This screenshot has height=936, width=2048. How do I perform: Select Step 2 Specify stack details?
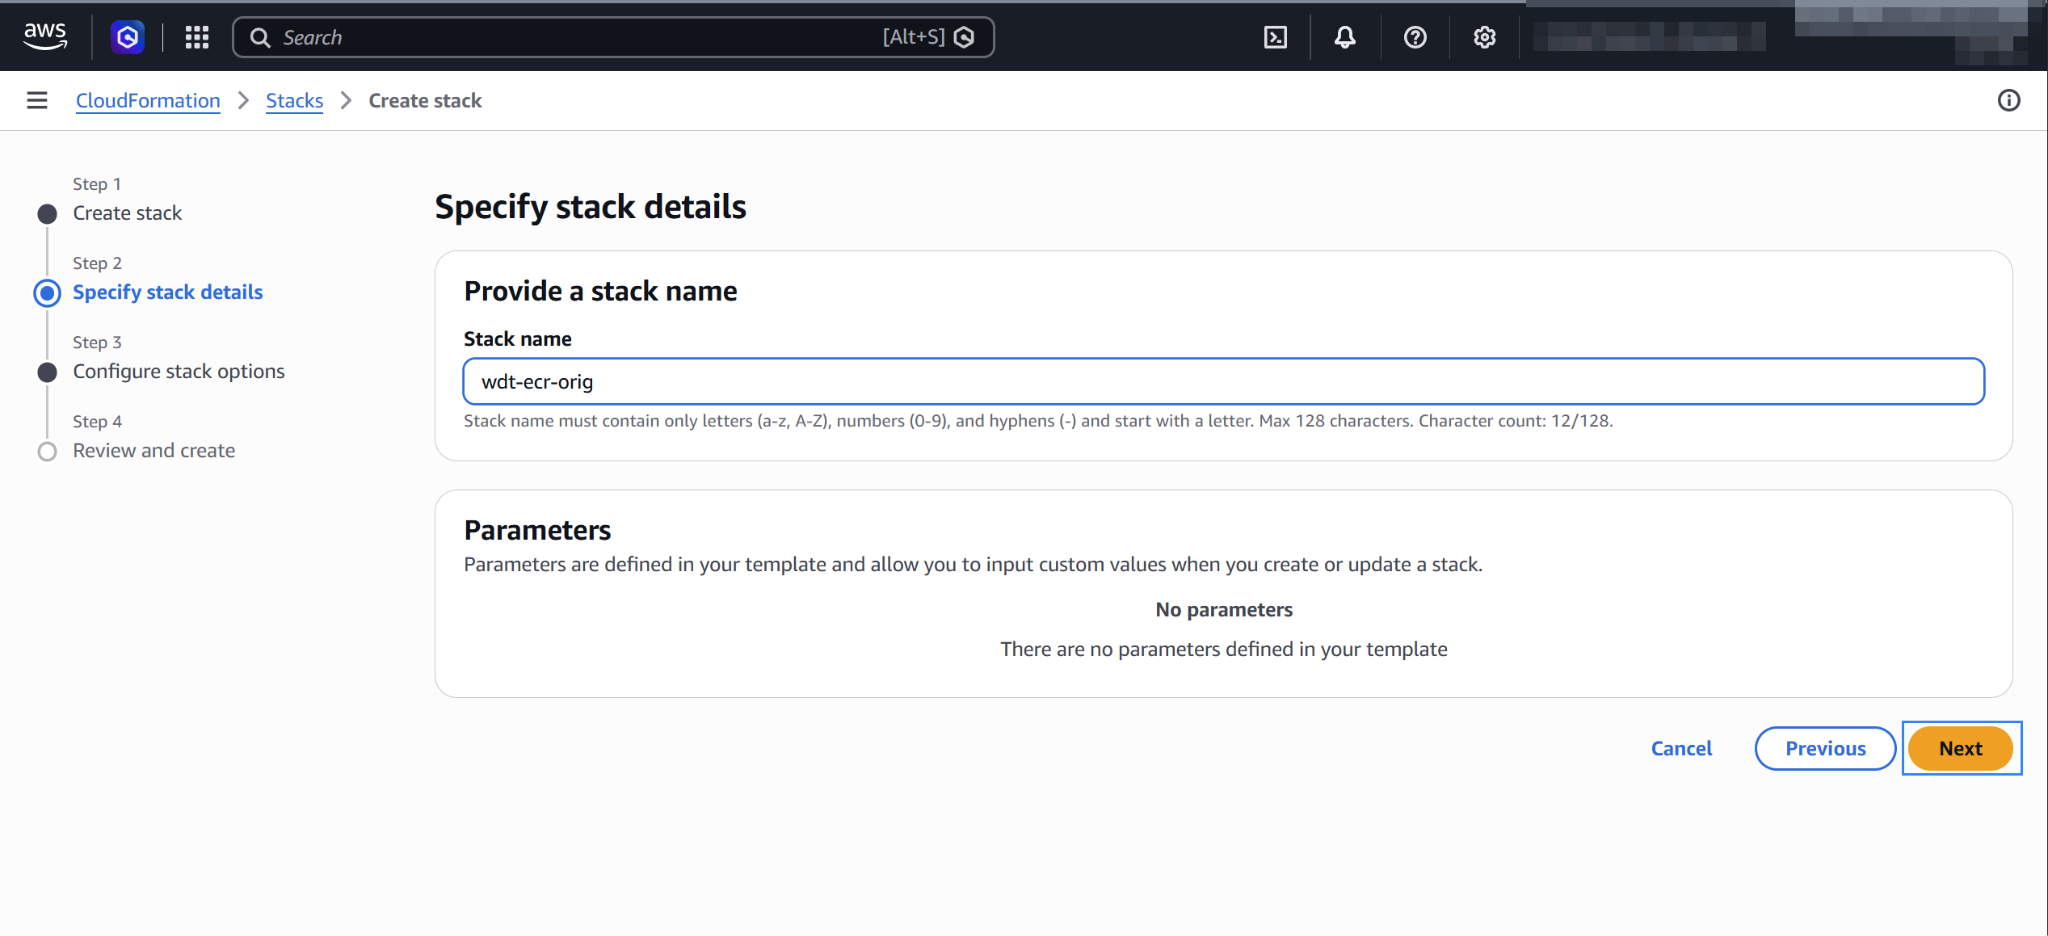click(167, 292)
